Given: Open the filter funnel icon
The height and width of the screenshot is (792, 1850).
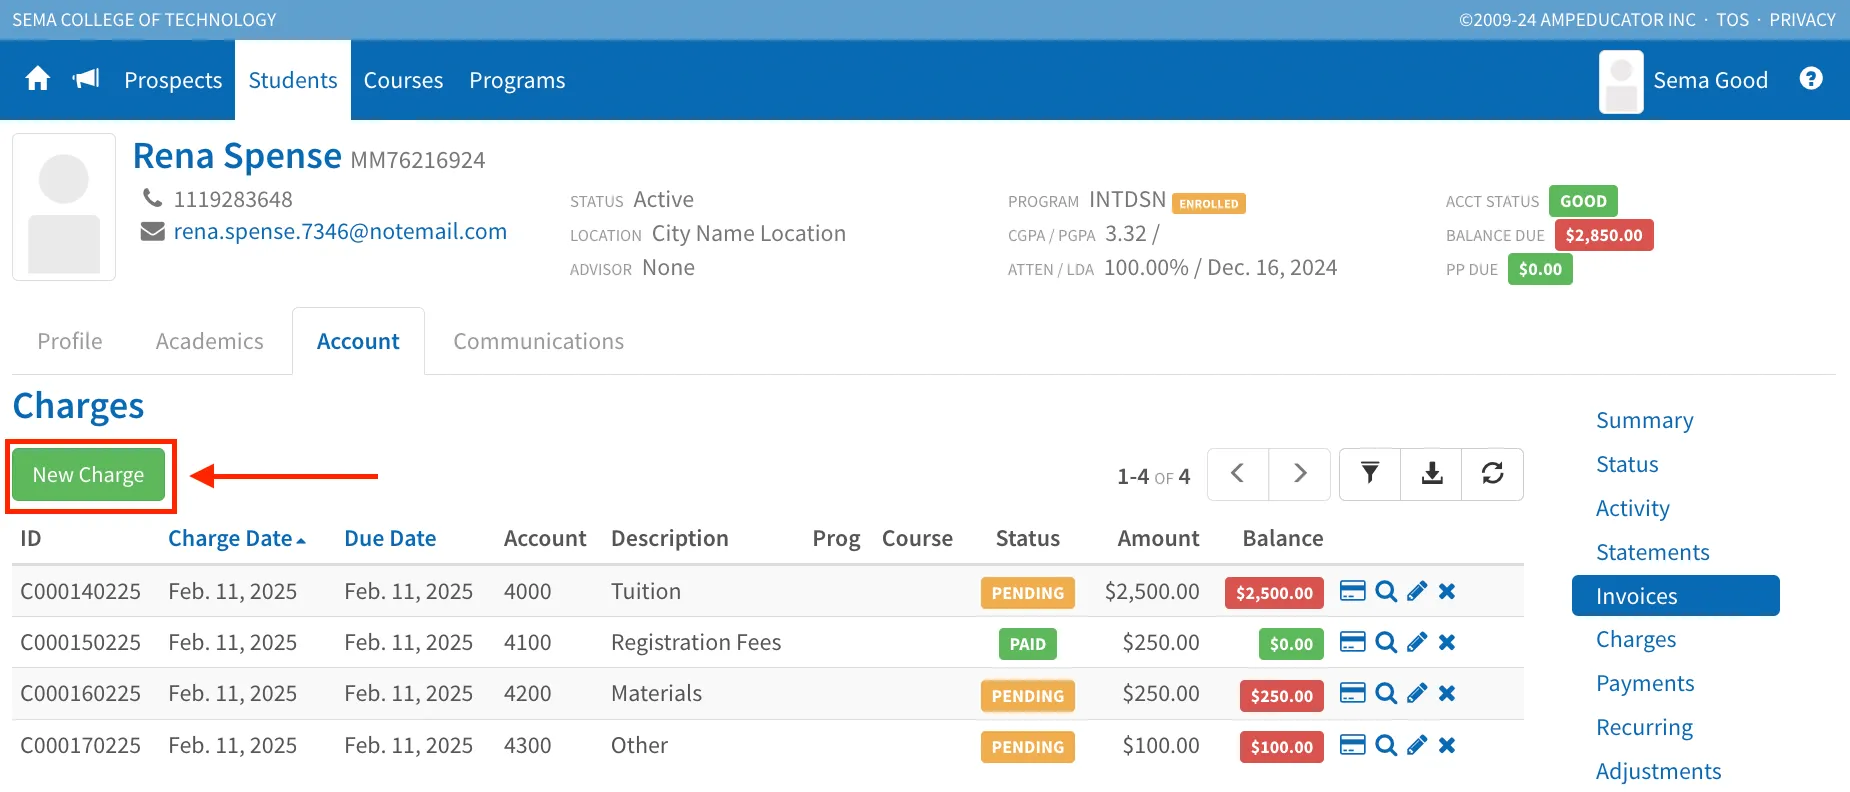Looking at the screenshot, I should [x=1369, y=474].
